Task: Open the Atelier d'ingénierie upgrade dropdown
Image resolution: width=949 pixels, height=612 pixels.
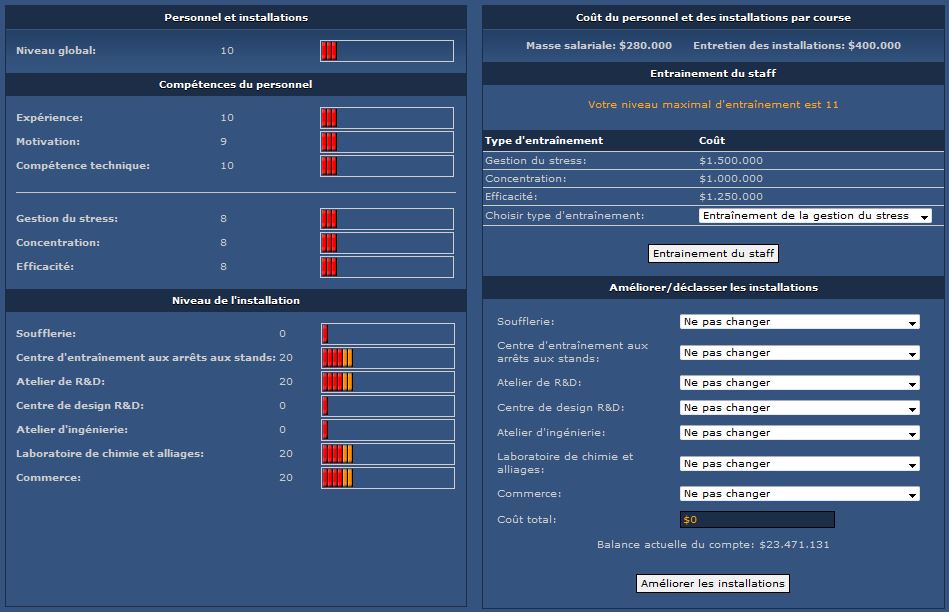Action: pos(800,433)
